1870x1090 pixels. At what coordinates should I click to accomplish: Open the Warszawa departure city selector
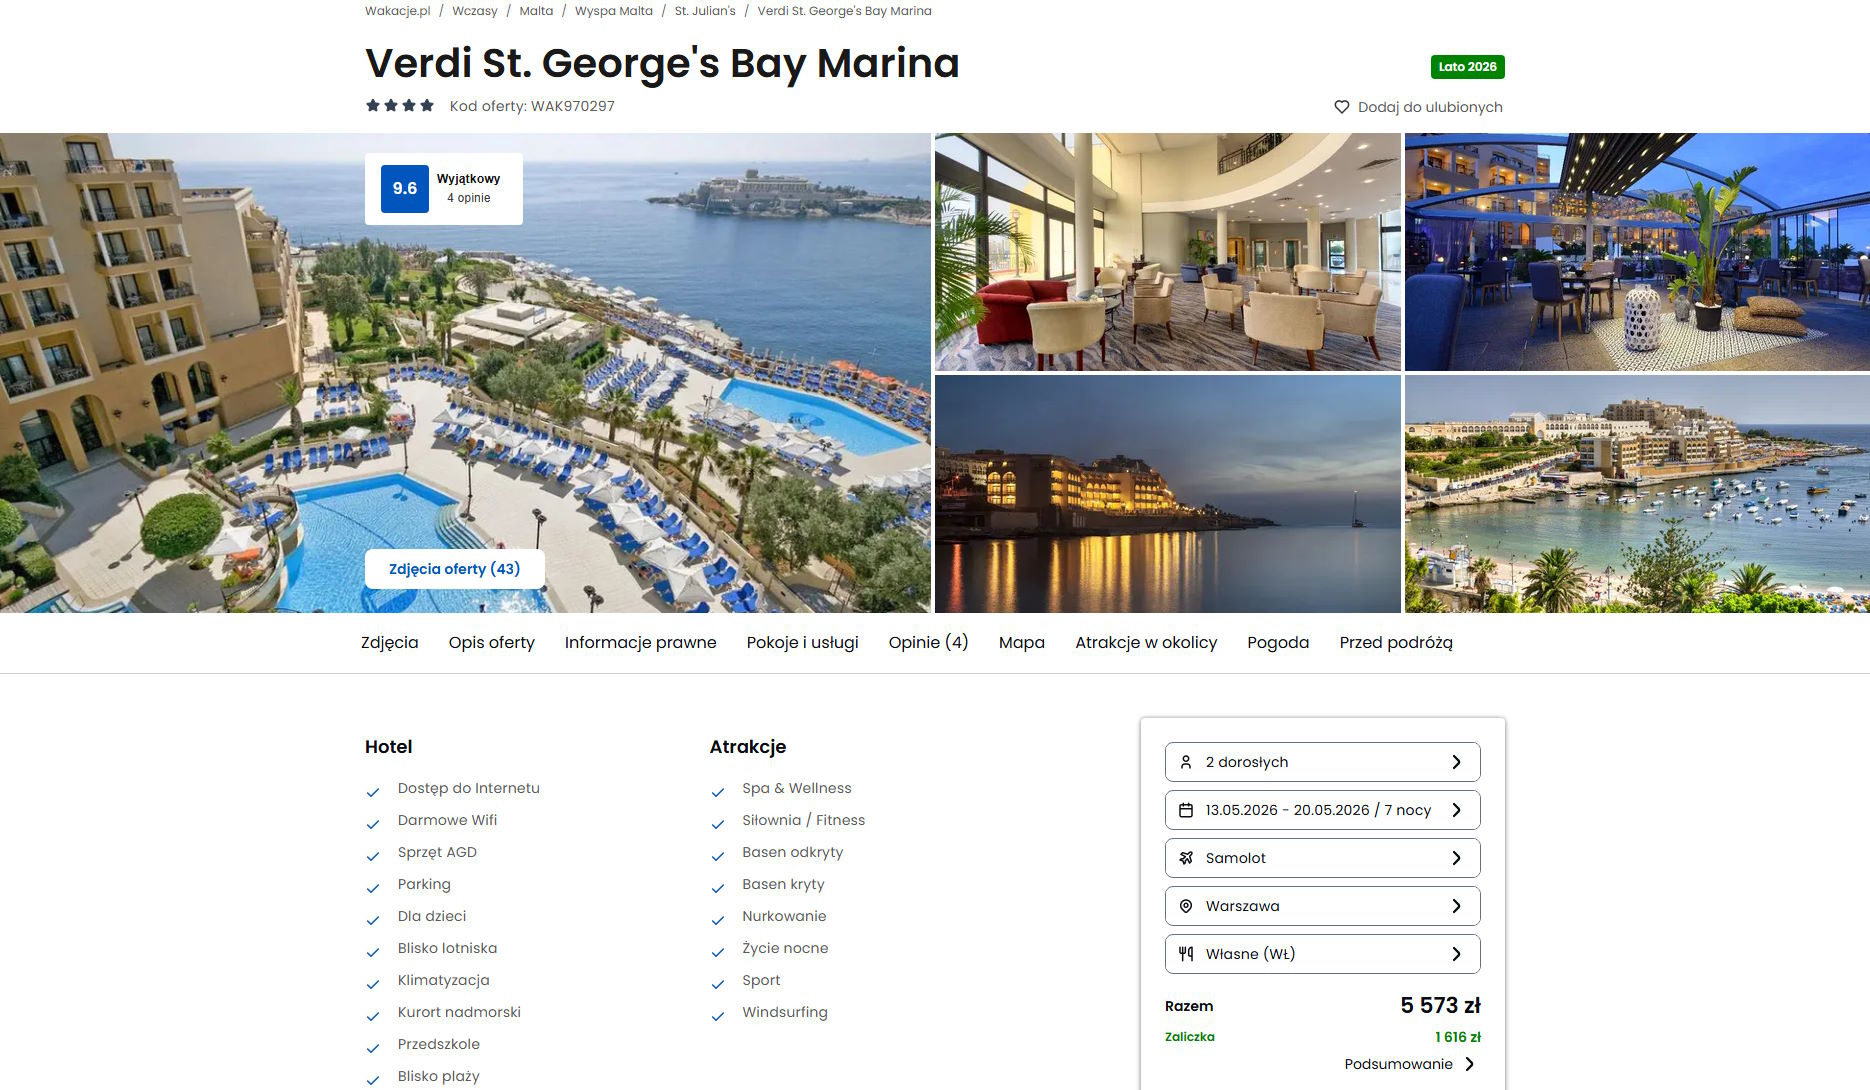click(1323, 906)
